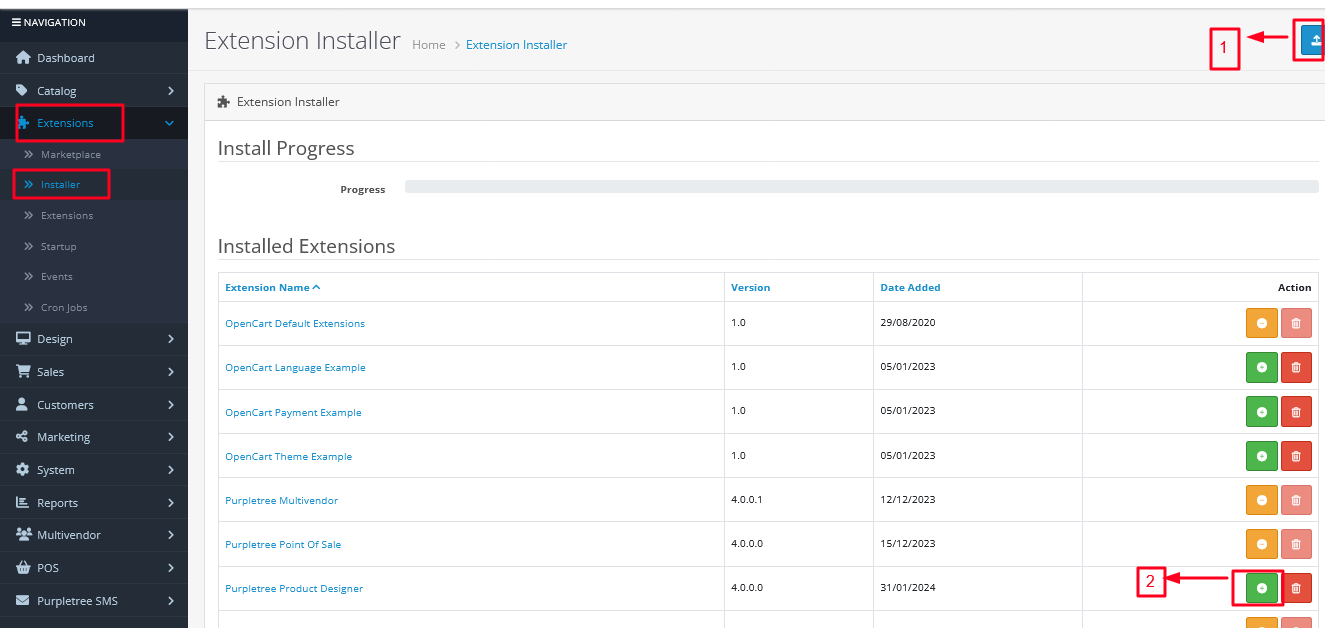This screenshot has height=628, width=1325.
Task: Open OpenCart Default Extensions link
Action: click(295, 323)
